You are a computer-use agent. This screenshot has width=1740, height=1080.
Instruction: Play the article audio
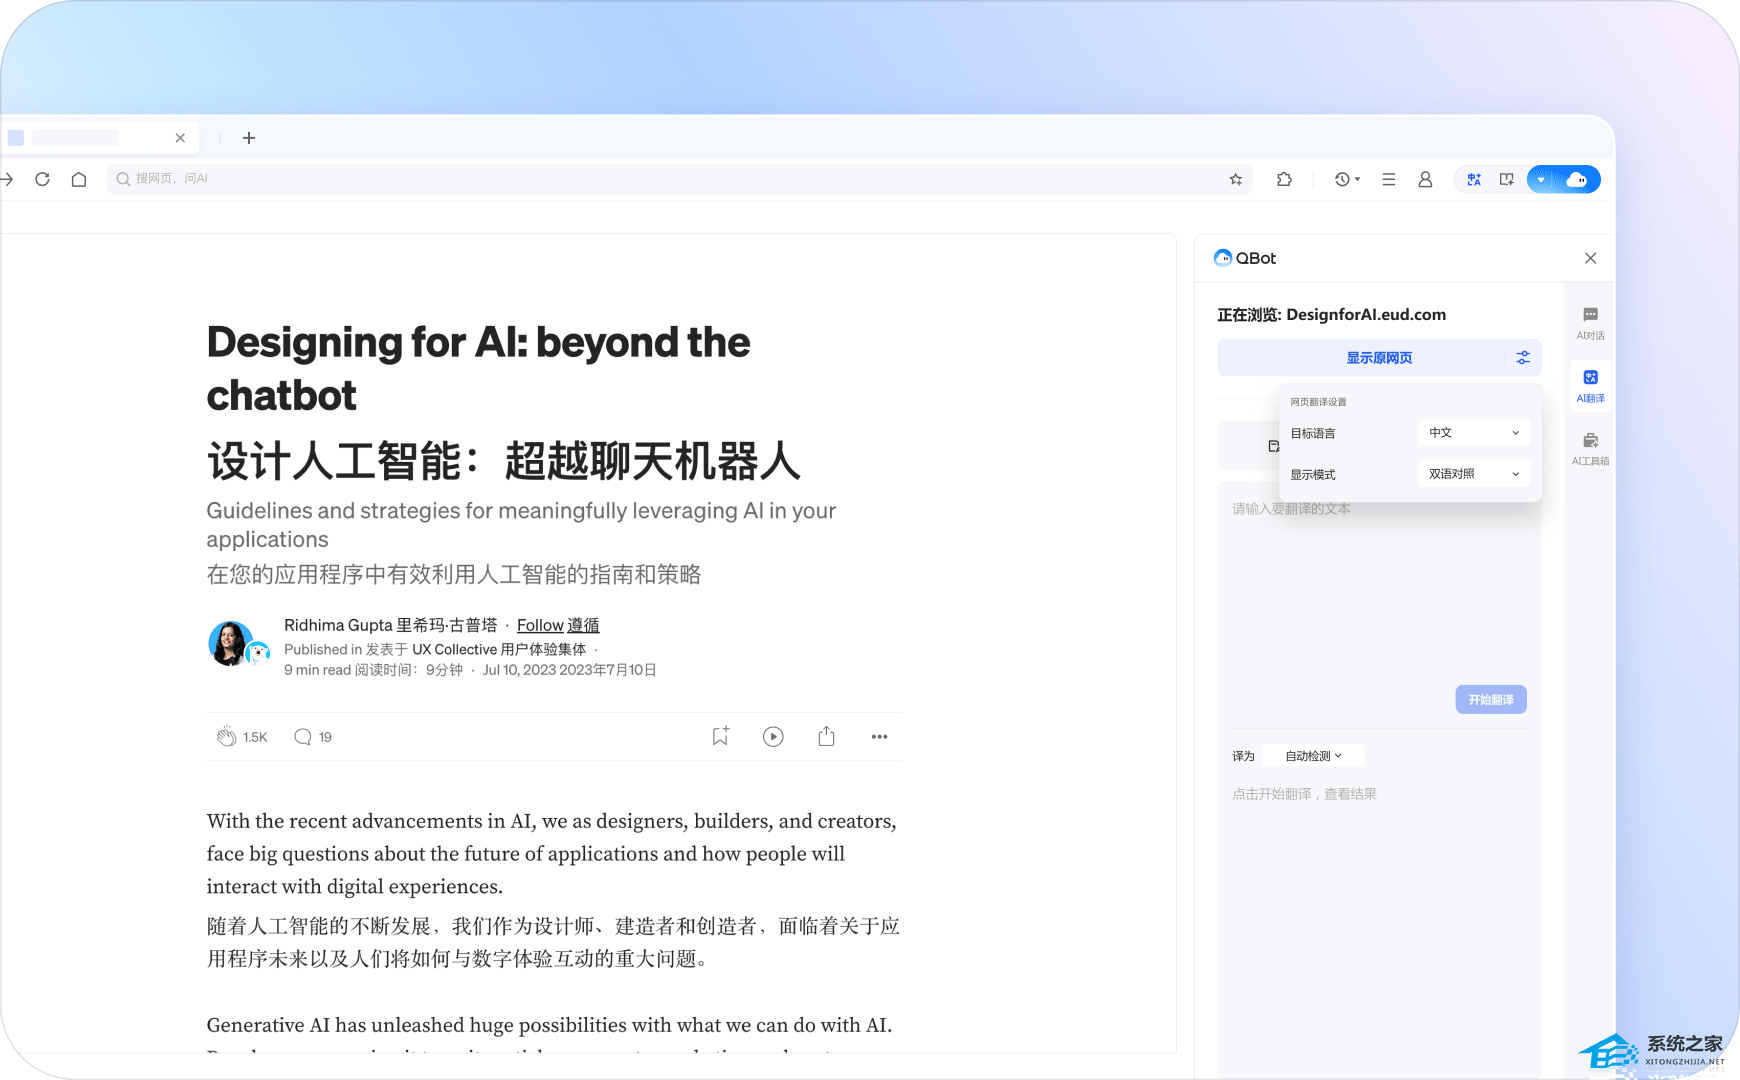pyautogui.click(x=773, y=737)
